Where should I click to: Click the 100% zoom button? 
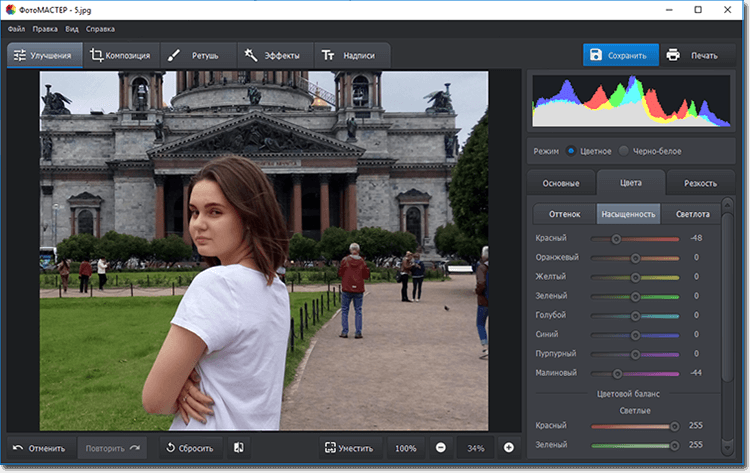click(405, 448)
